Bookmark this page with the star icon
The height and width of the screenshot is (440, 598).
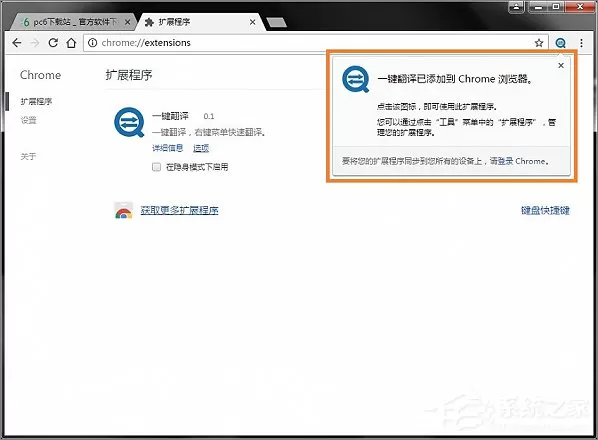tap(539, 43)
